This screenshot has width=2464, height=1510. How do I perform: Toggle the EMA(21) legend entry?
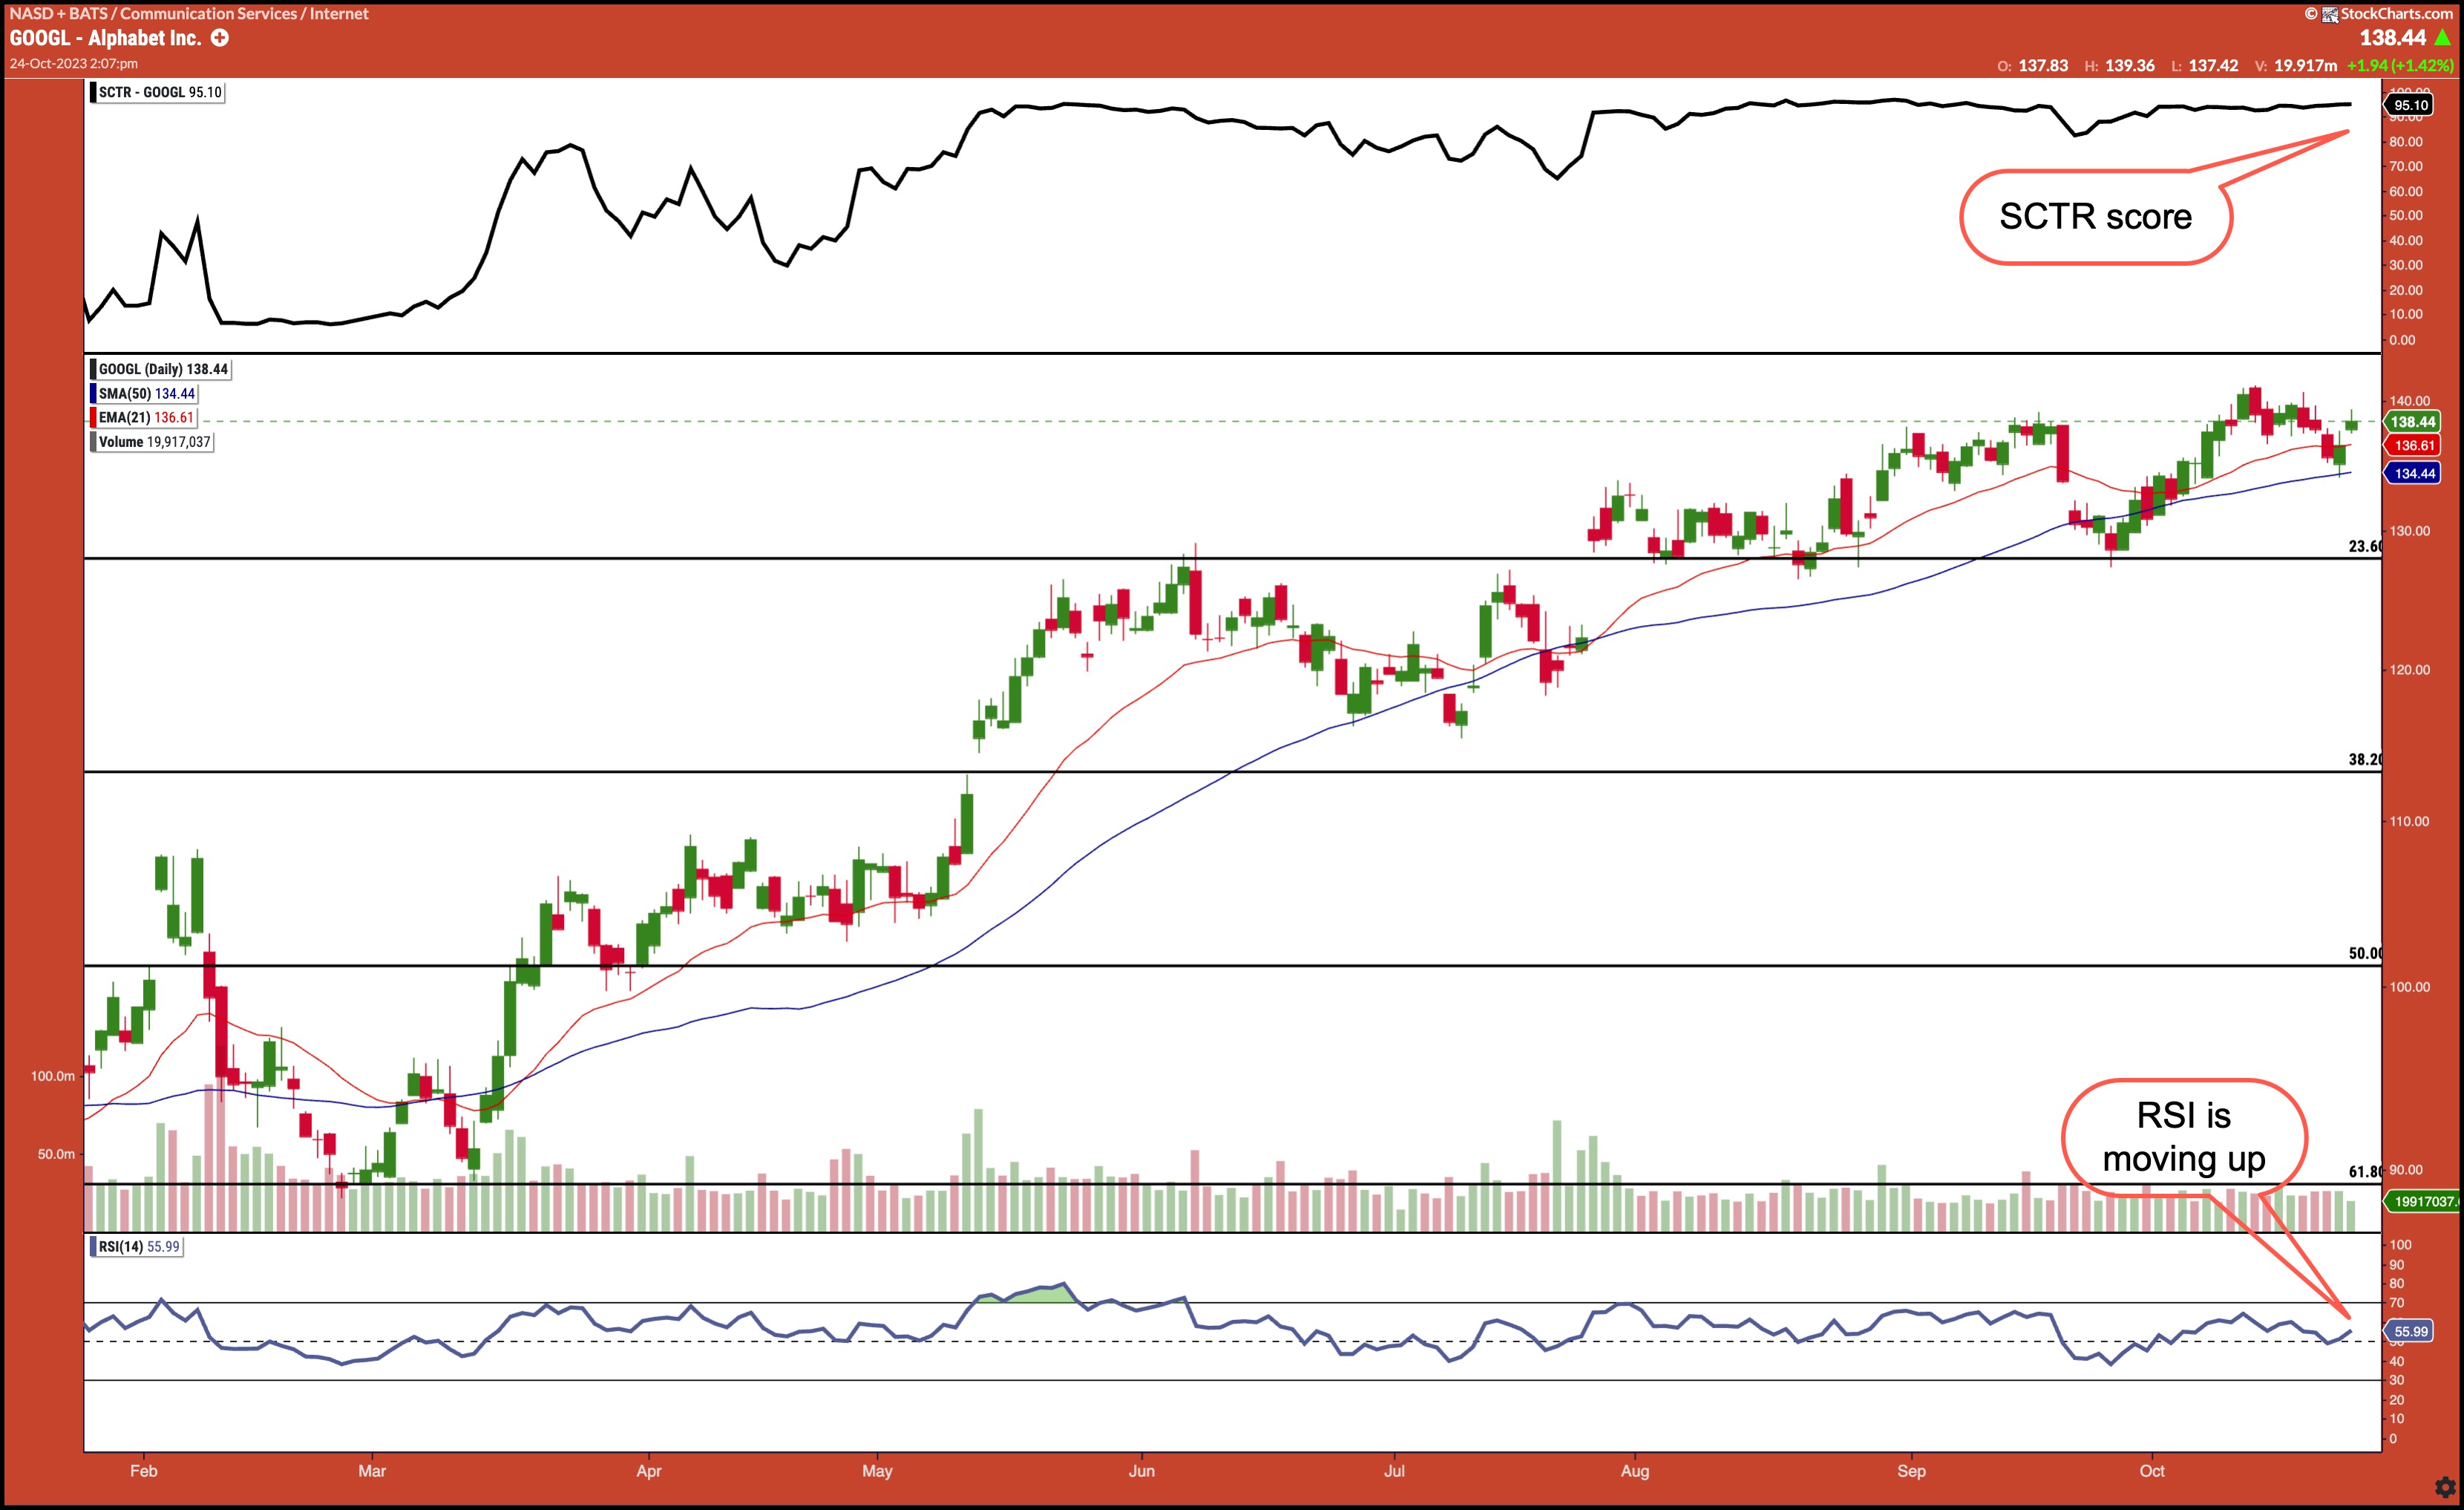(x=146, y=418)
